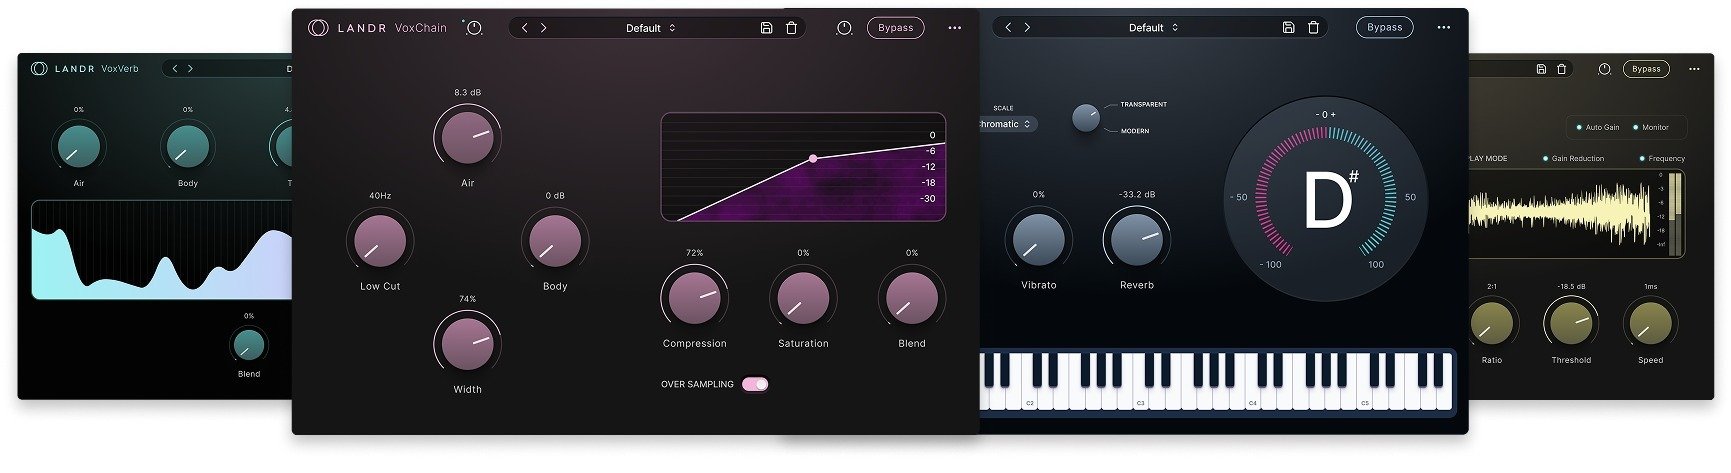Viewport: 1731px width, 473px height.
Task: Open three-dot menu in D# tuner window
Action: 1443,27
